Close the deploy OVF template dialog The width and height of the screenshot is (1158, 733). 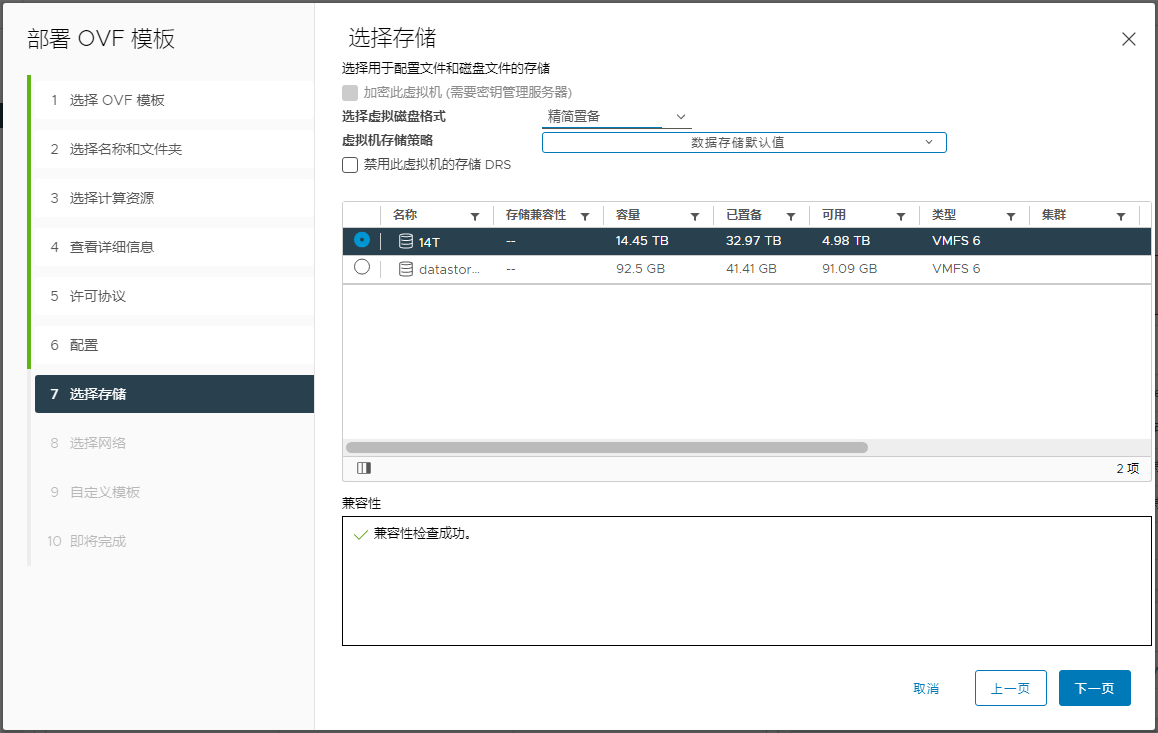1129,39
